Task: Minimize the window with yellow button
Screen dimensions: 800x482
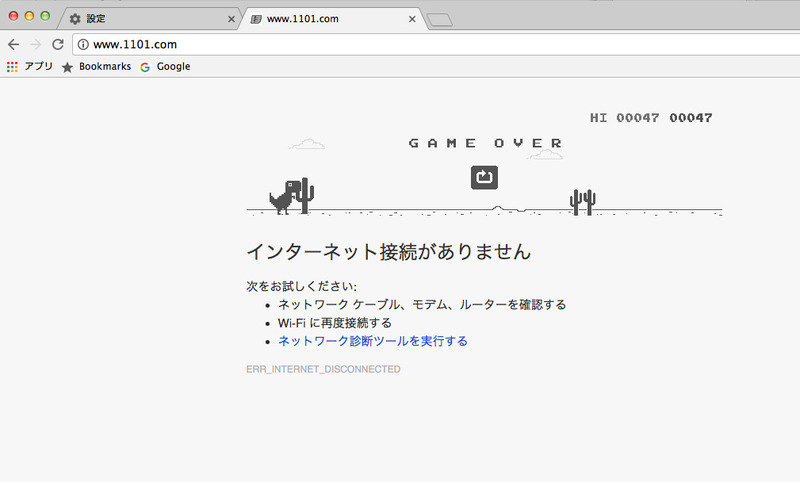Action: click(x=29, y=16)
